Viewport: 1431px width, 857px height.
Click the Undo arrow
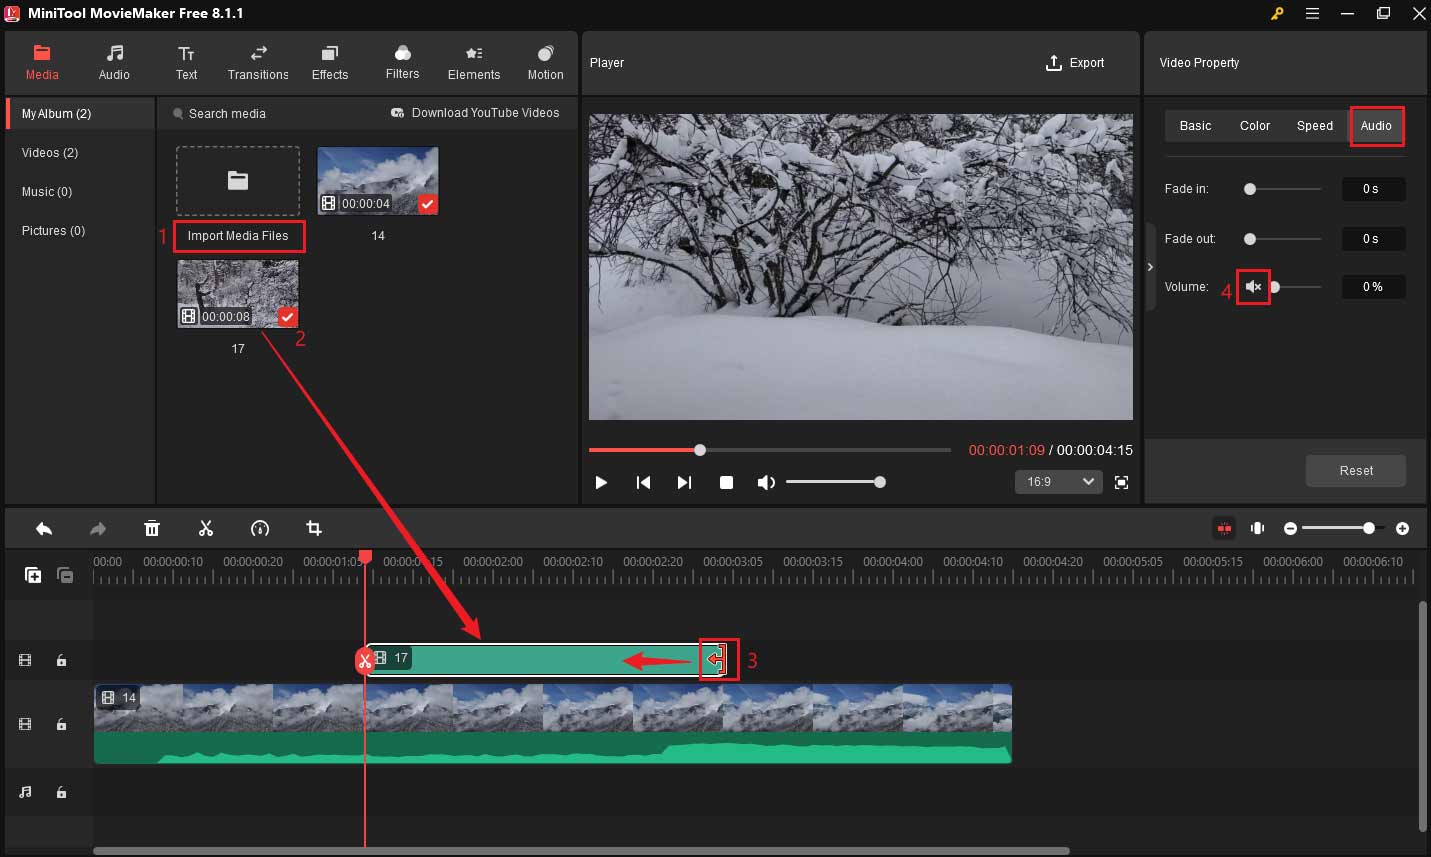(44, 528)
